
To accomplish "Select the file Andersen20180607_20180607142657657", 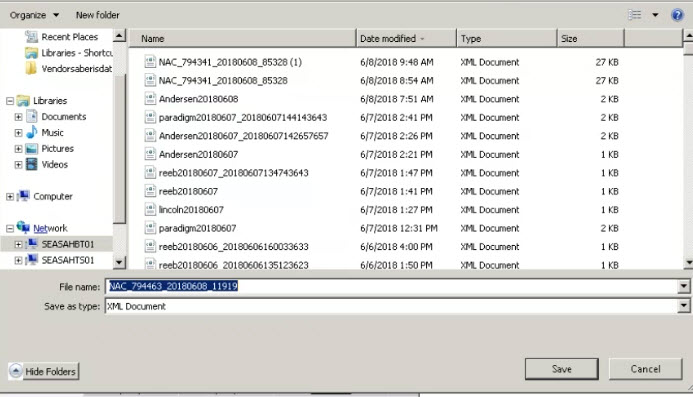I will (x=244, y=136).
